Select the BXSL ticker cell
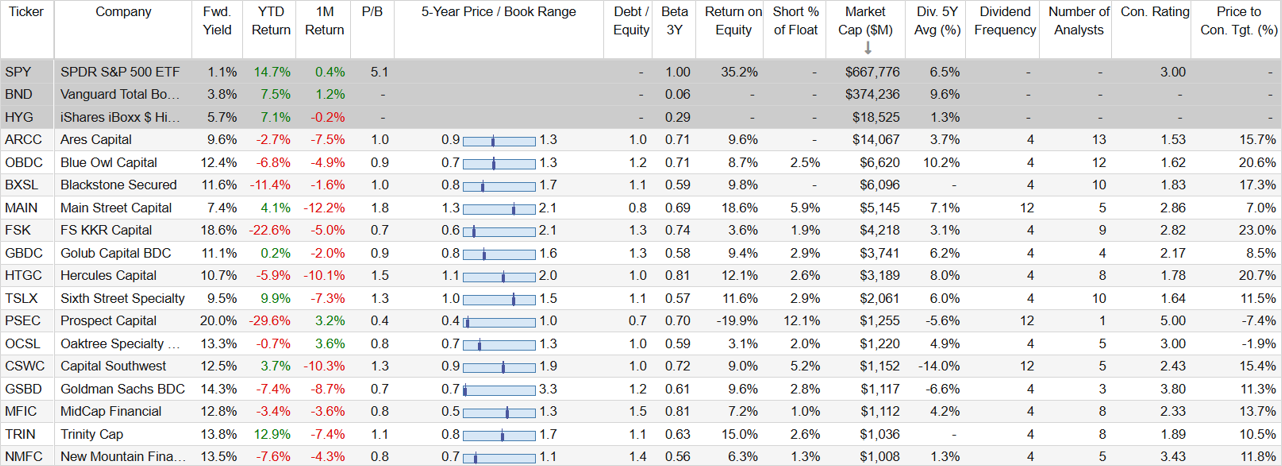The height and width of the screenshot is (466, 1282). [x=22, y=185]
